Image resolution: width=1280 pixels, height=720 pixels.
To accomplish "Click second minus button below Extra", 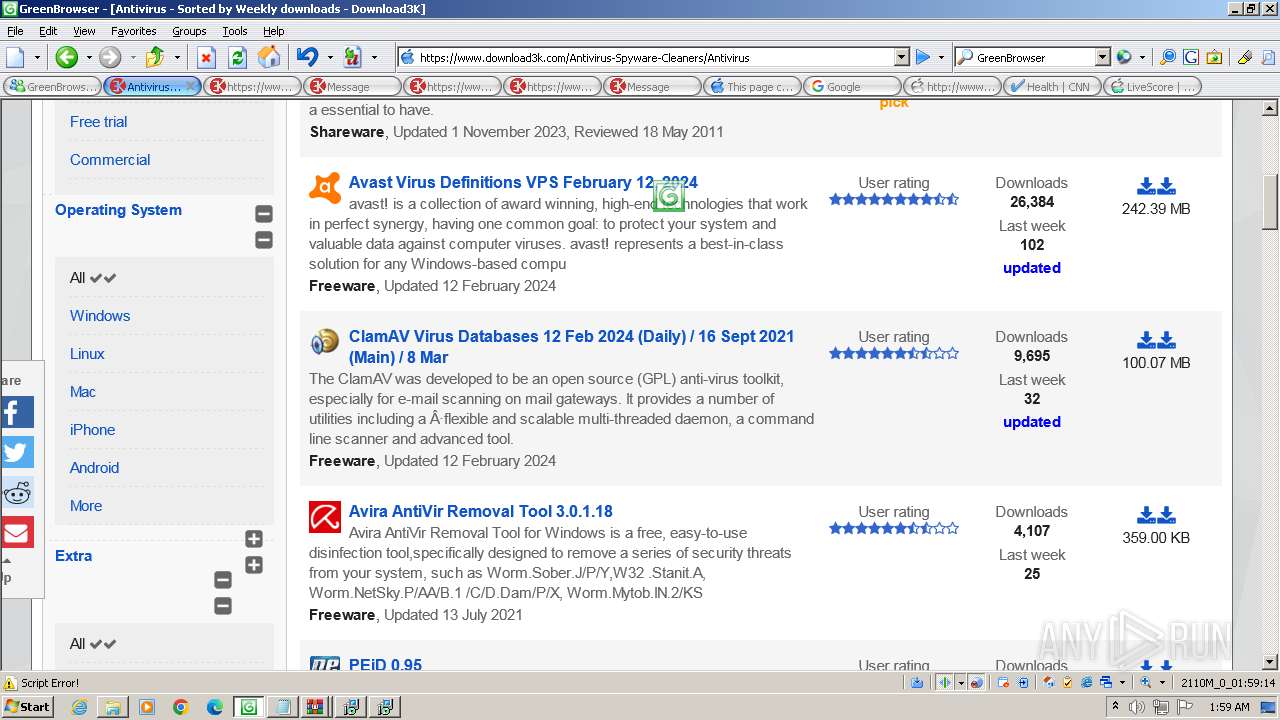I will coord(223,606).
